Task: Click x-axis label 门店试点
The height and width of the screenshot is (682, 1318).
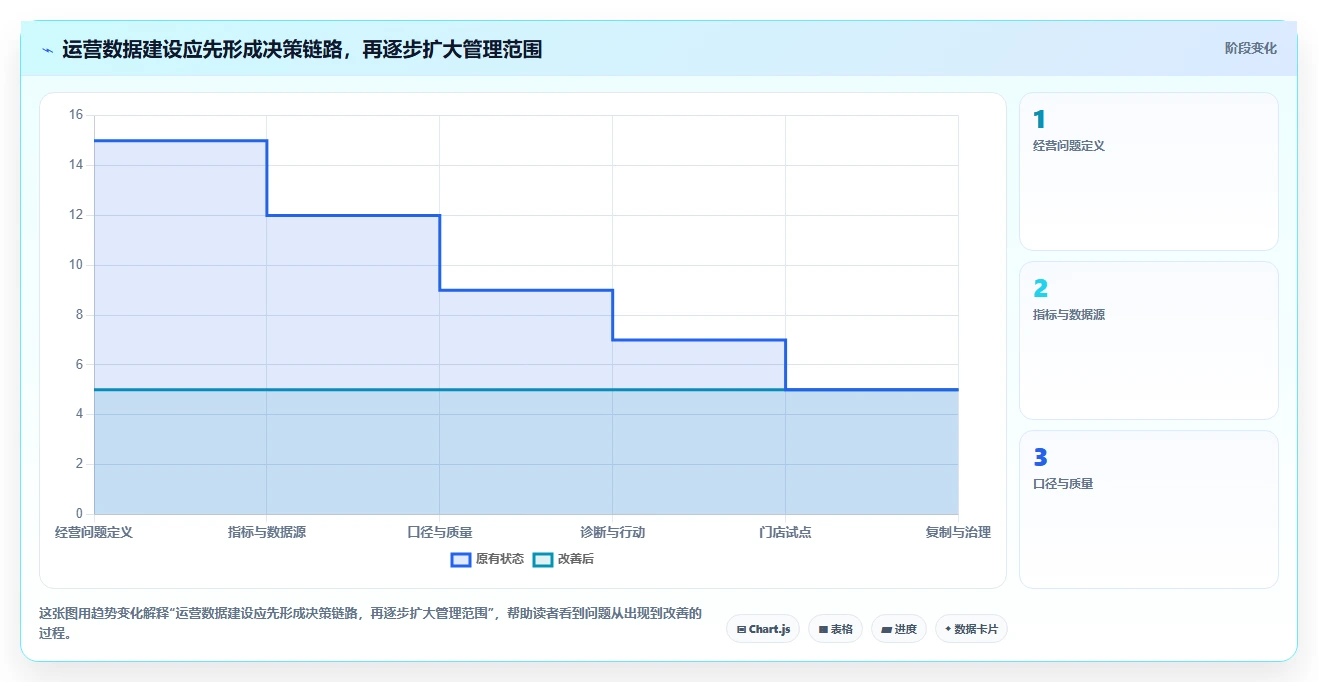Action: click(785, 532)
